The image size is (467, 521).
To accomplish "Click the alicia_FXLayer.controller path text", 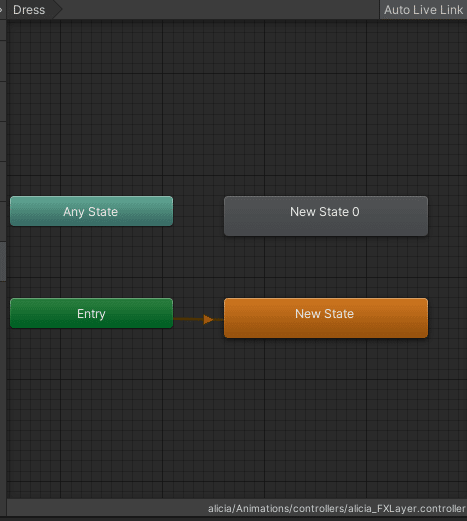I will coord(337,509).
